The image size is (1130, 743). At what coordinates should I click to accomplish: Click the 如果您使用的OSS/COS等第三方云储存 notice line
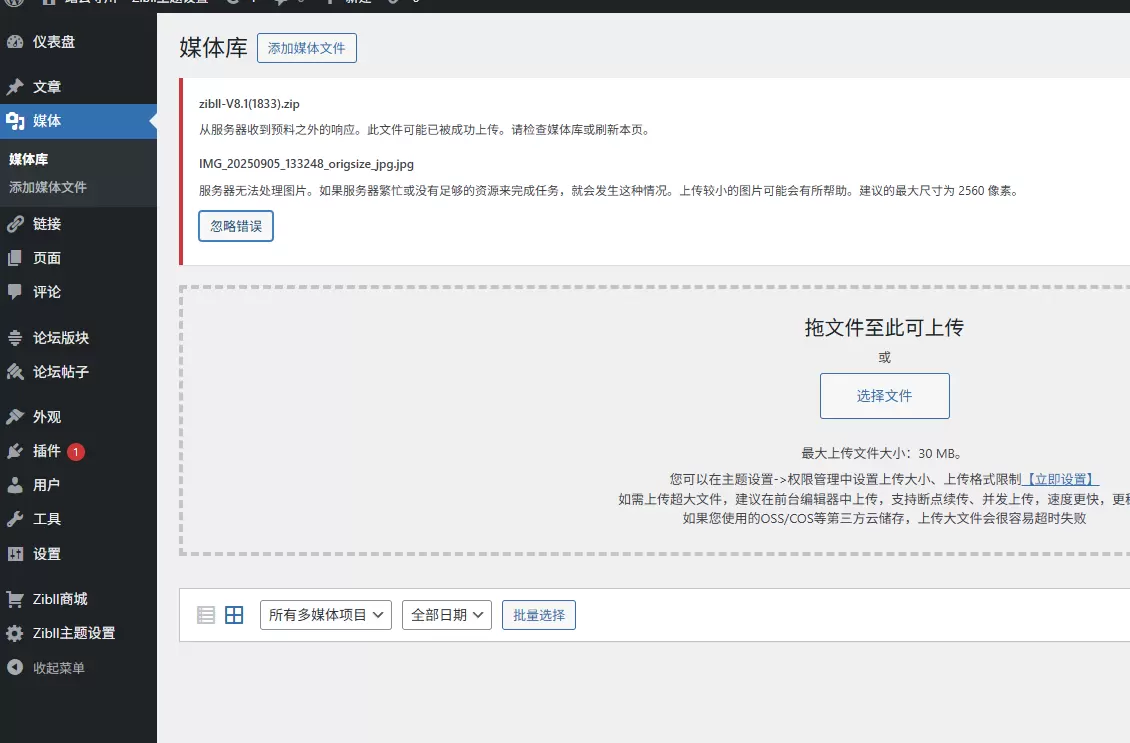[884, 518]
